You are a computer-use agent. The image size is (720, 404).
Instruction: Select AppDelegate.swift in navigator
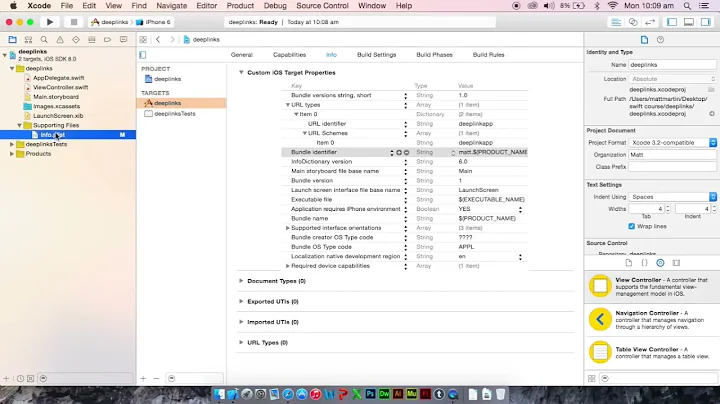click(58, 78)
